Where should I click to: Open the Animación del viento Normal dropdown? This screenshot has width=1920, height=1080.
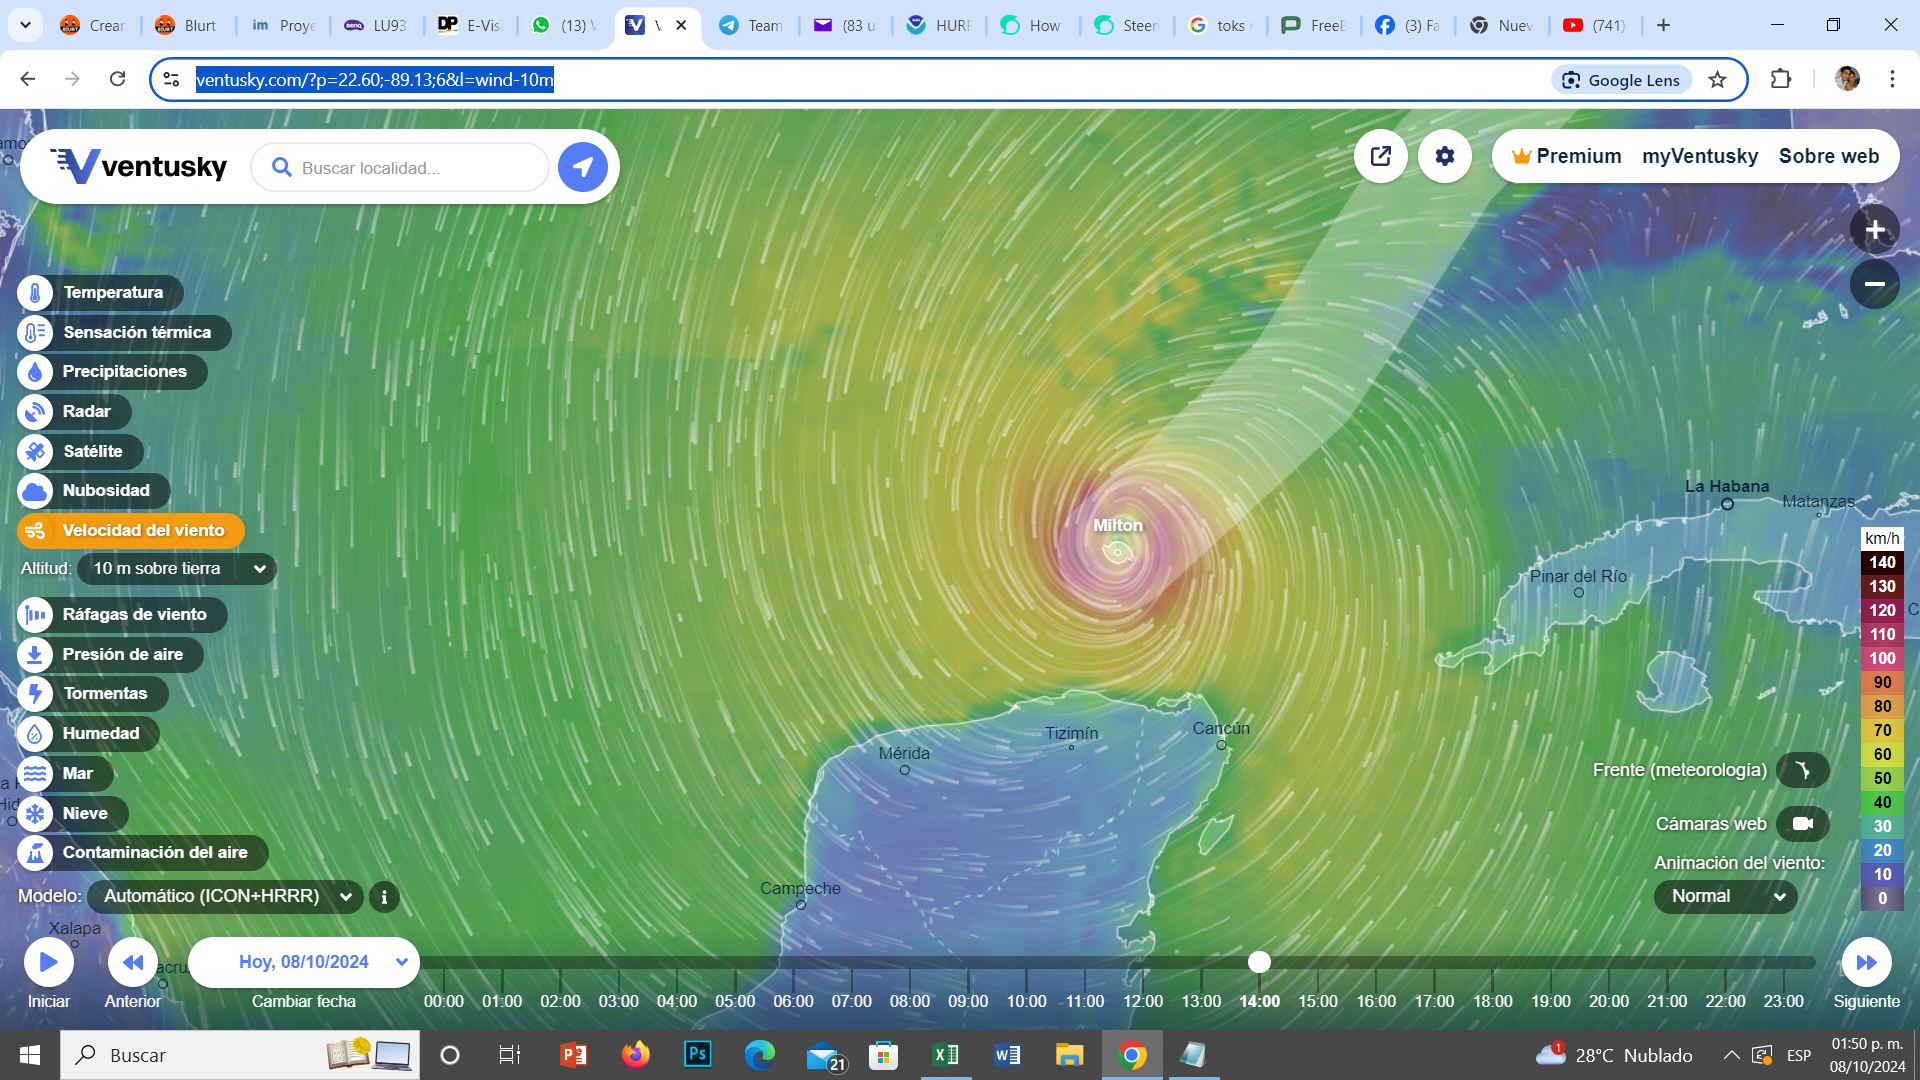tap(1725, 896)
